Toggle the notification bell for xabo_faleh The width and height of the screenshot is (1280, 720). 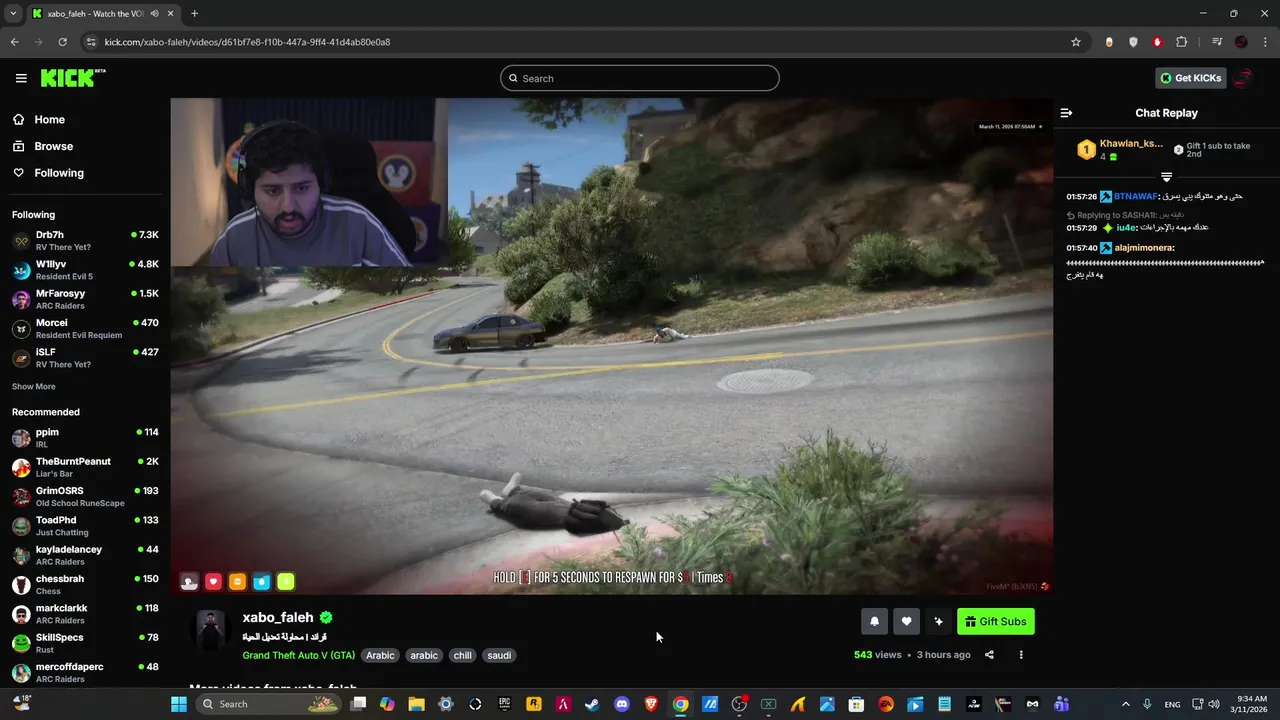(x=874, y=621)
